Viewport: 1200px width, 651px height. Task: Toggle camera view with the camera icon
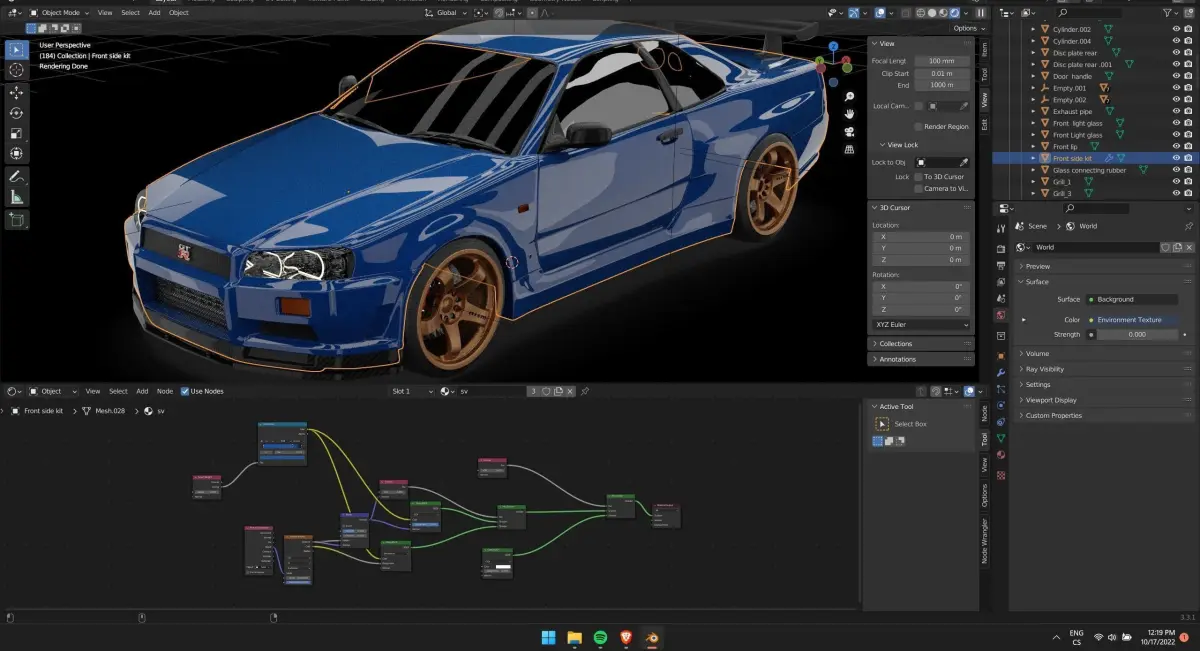click(x=849, y=131)
